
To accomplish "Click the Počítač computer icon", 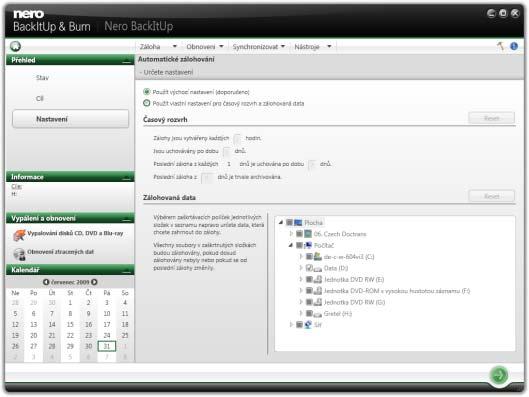I will pos(308,245).
